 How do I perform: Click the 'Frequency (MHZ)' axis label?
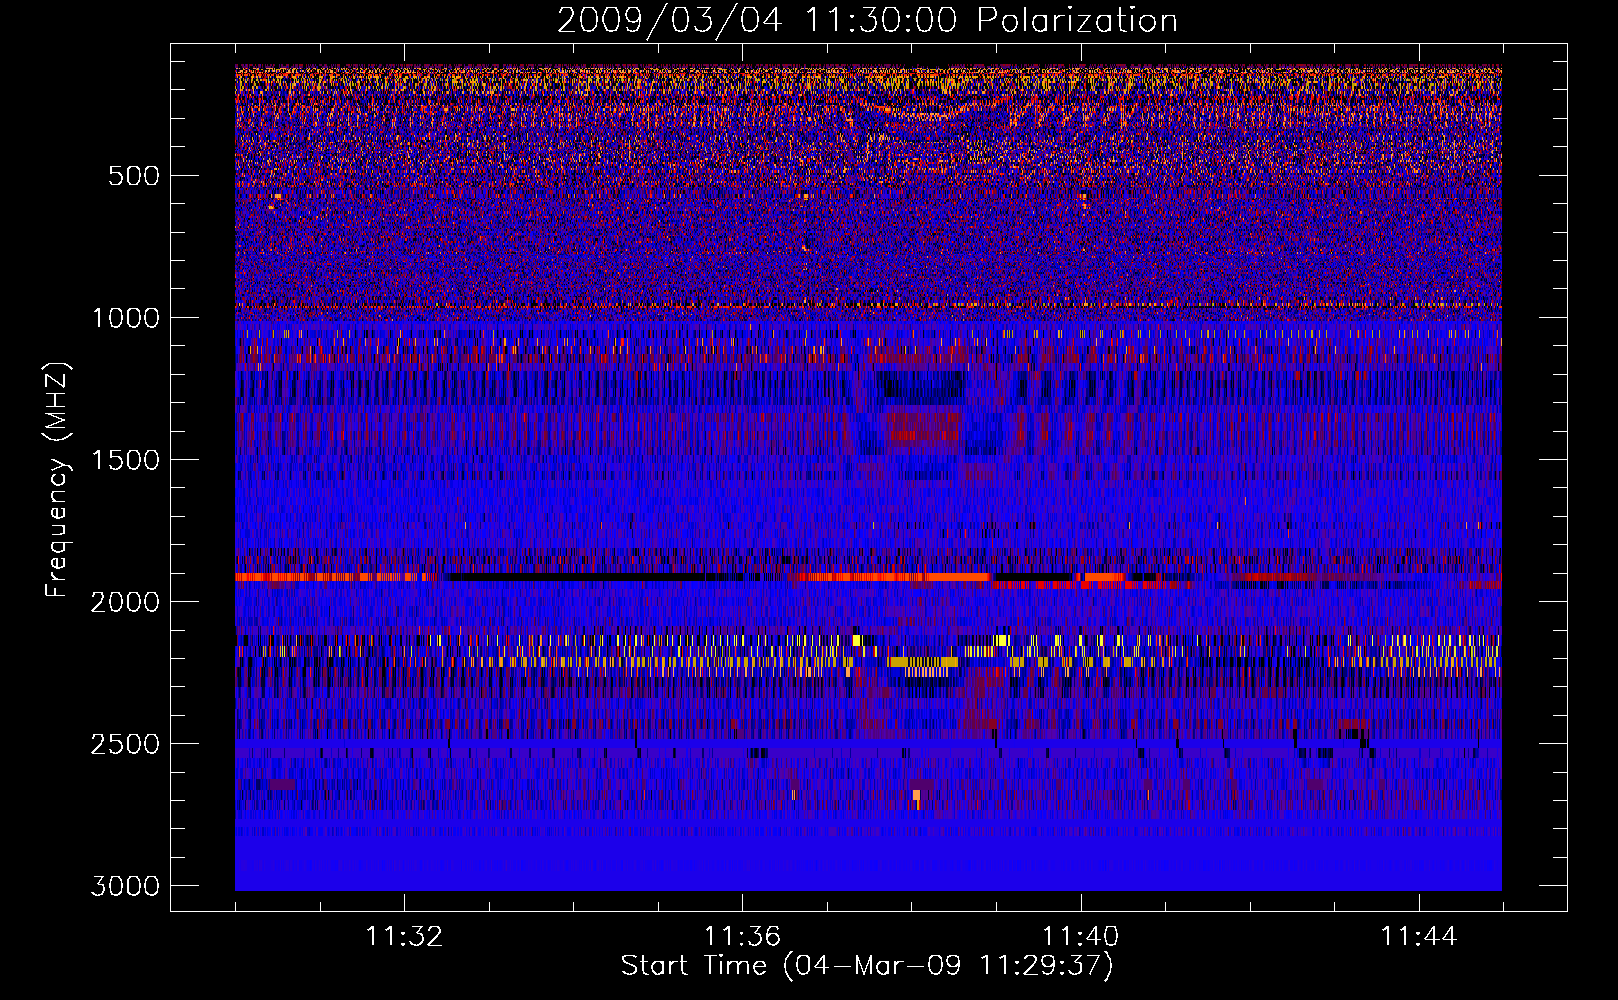coord(58,480)
